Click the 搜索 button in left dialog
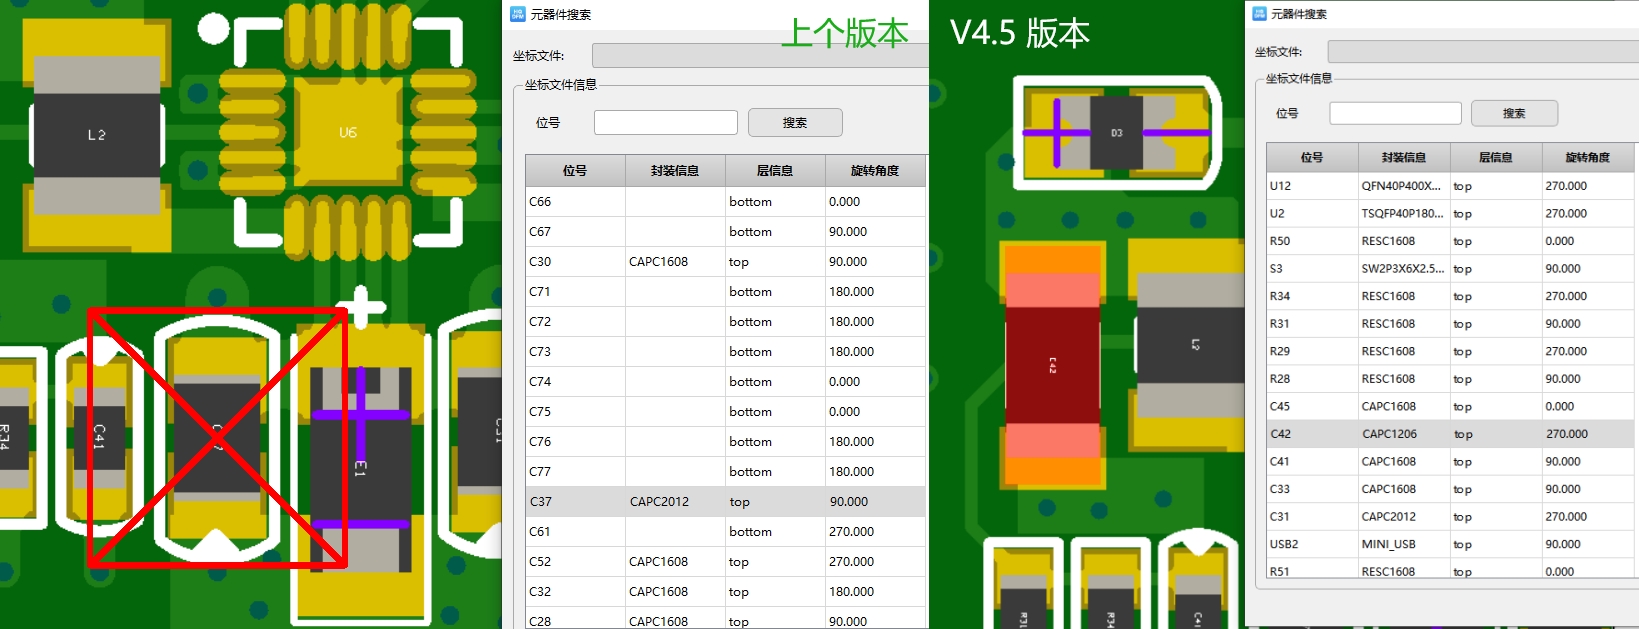The image size is (1639, 629). tap(795, 122)
